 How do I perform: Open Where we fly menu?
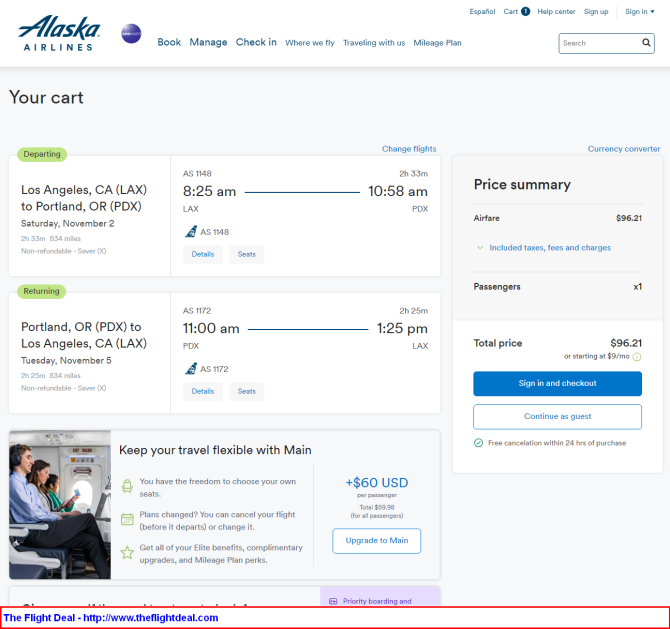(310, 43)
